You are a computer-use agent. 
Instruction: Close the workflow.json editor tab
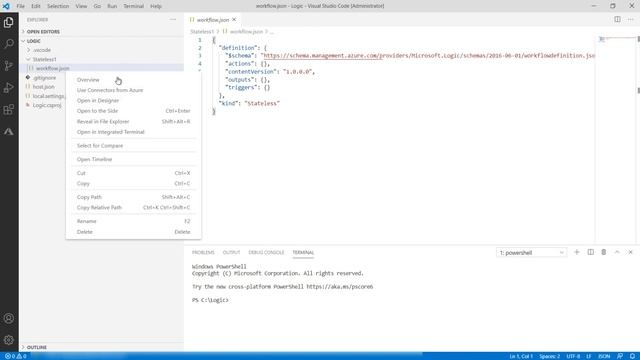point(234,20)
